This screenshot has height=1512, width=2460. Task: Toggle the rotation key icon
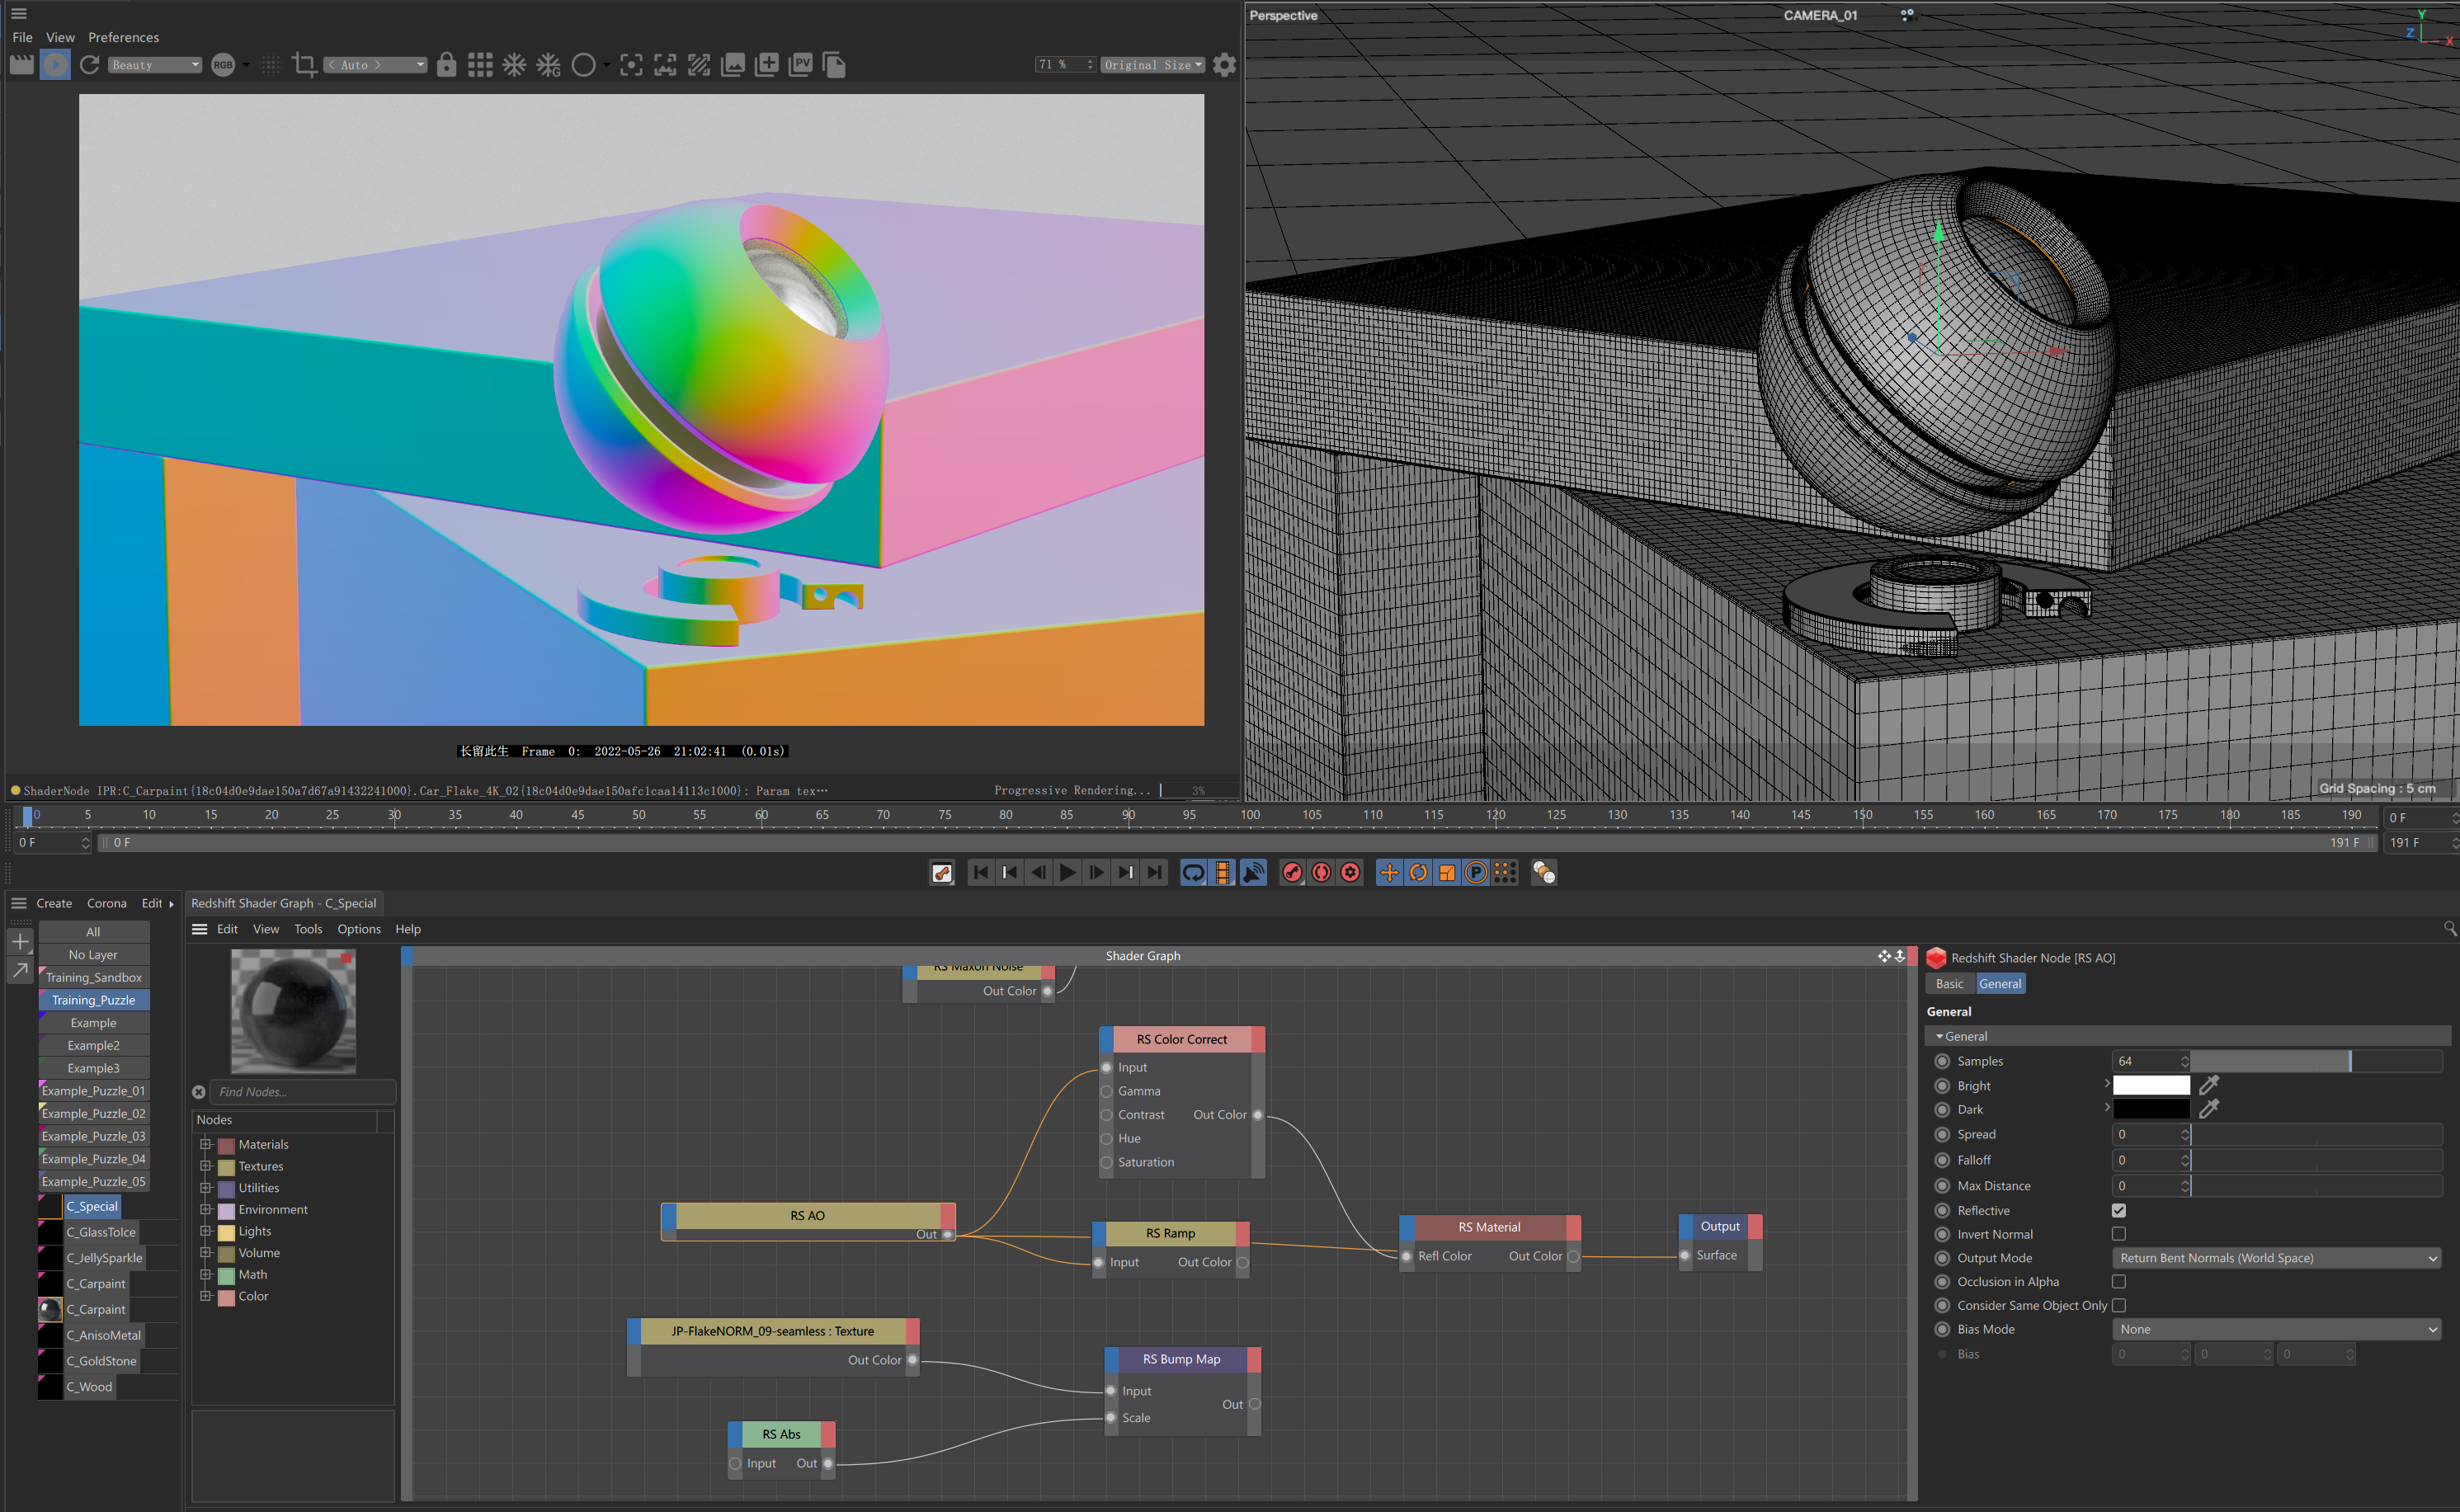point(1418,873)
